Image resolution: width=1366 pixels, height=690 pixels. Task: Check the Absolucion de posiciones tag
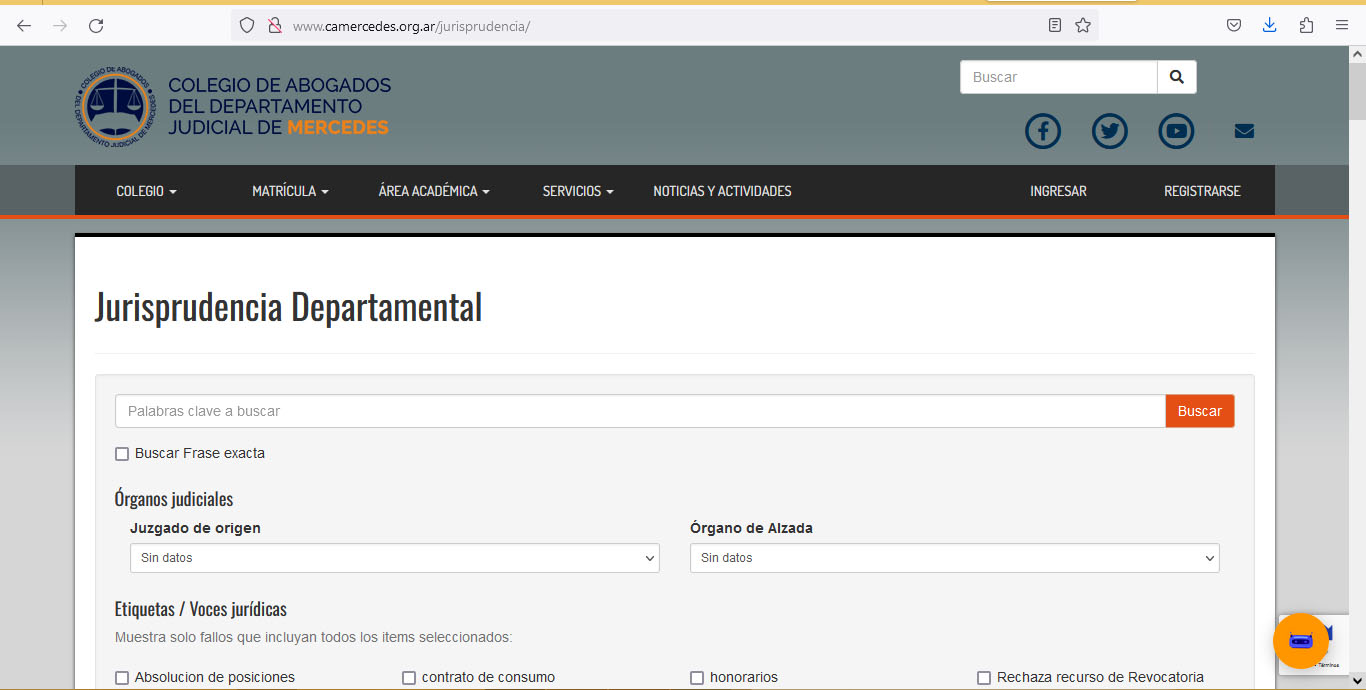[122, 678]
